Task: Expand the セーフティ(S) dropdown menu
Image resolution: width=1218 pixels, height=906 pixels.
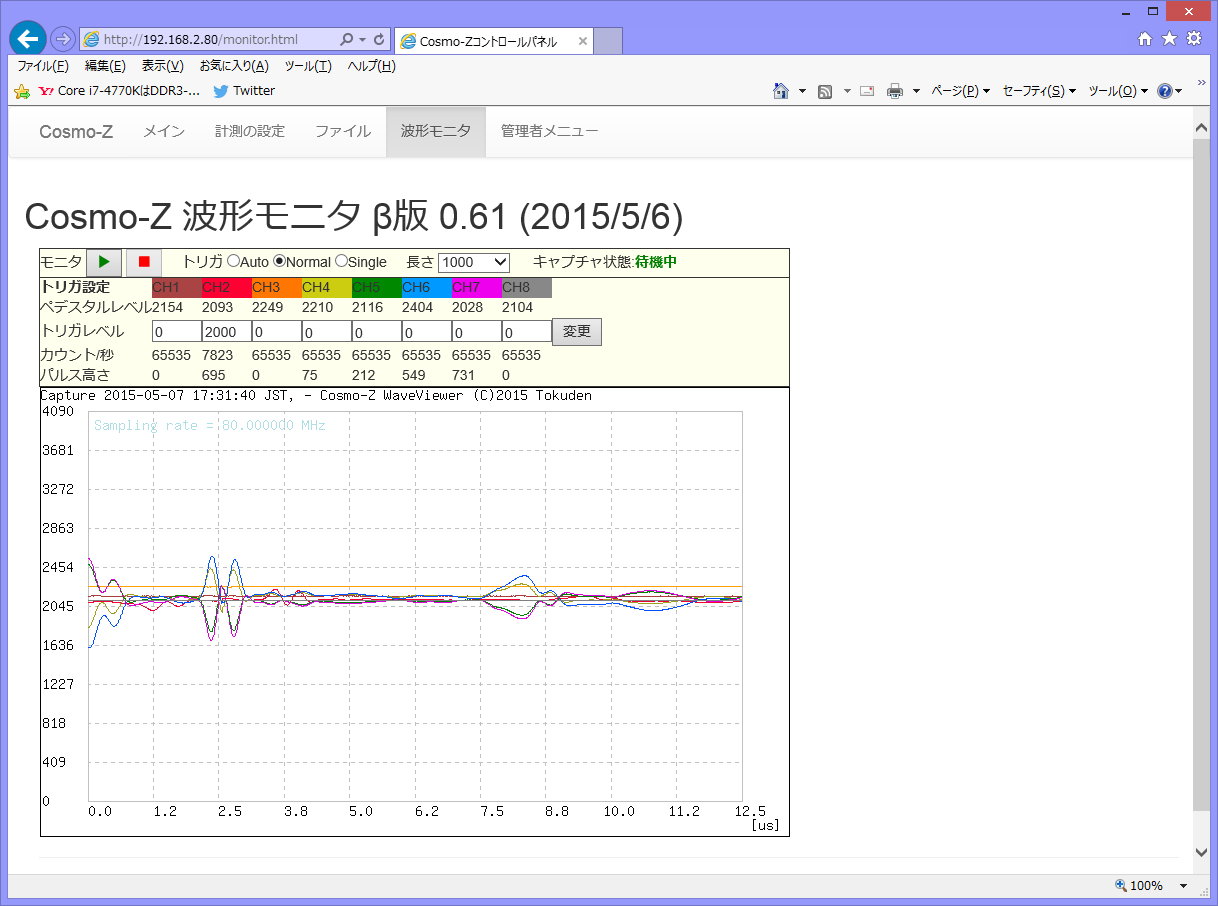Action: tap(1038, 91)
